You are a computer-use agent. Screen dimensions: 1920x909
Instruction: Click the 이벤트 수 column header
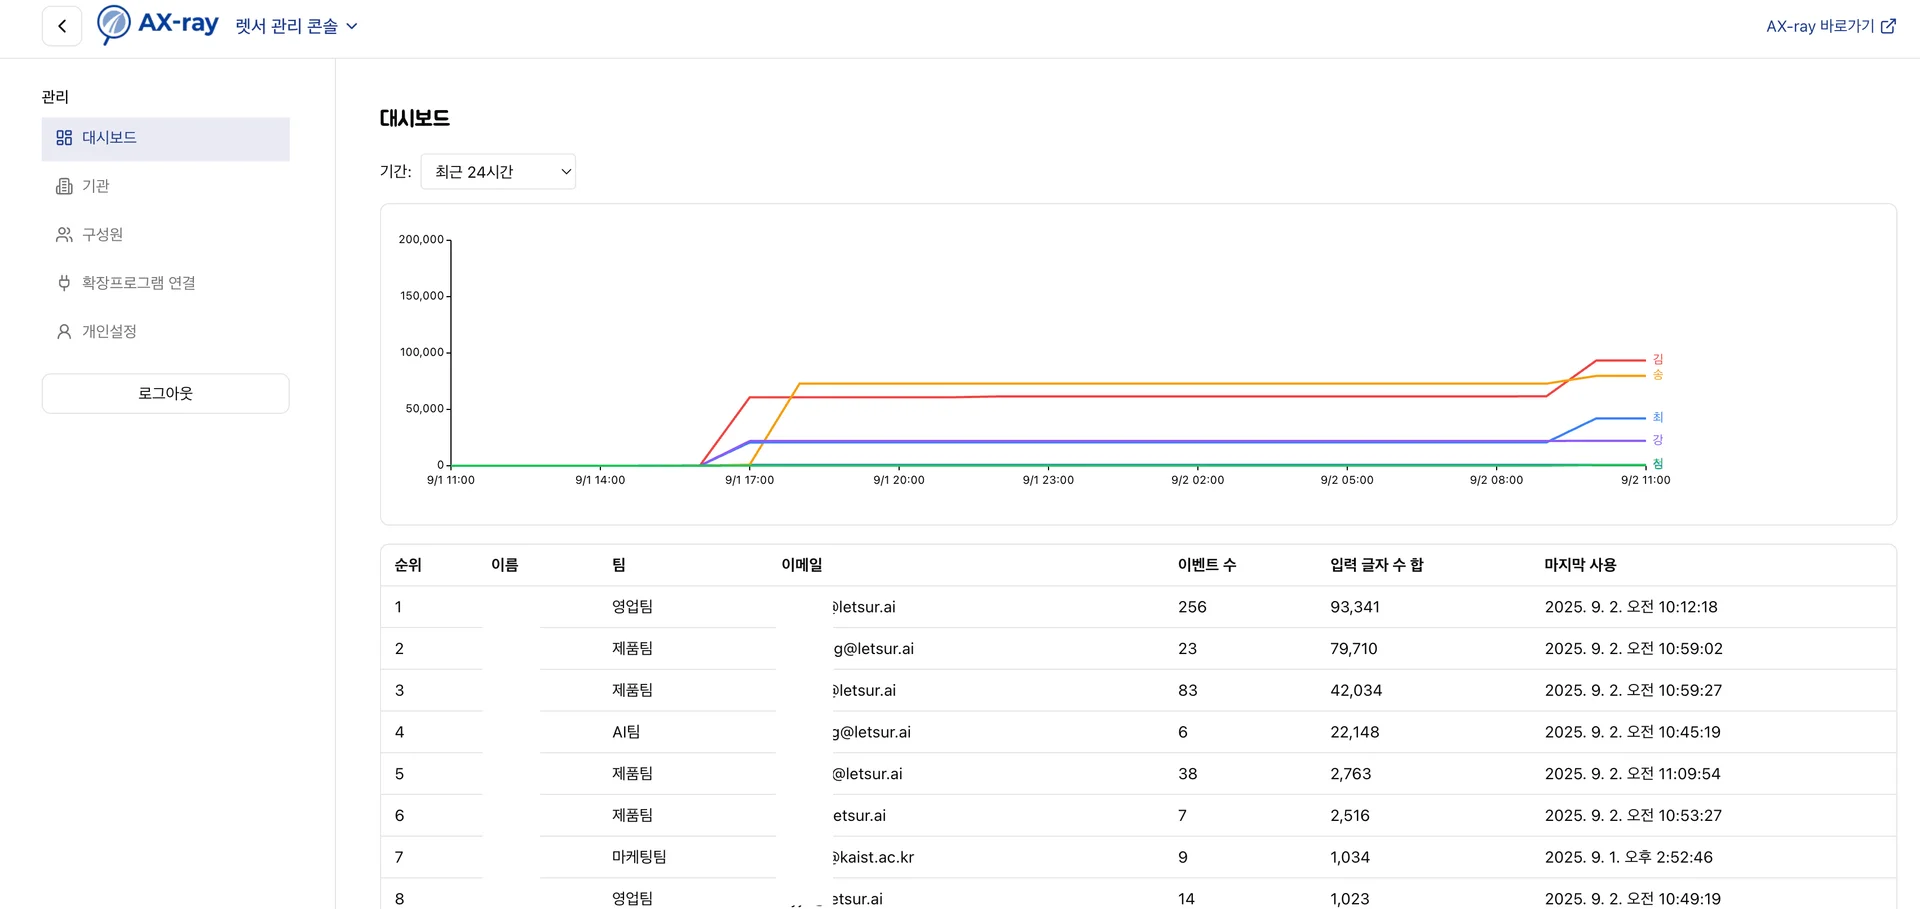(1206, 565)
